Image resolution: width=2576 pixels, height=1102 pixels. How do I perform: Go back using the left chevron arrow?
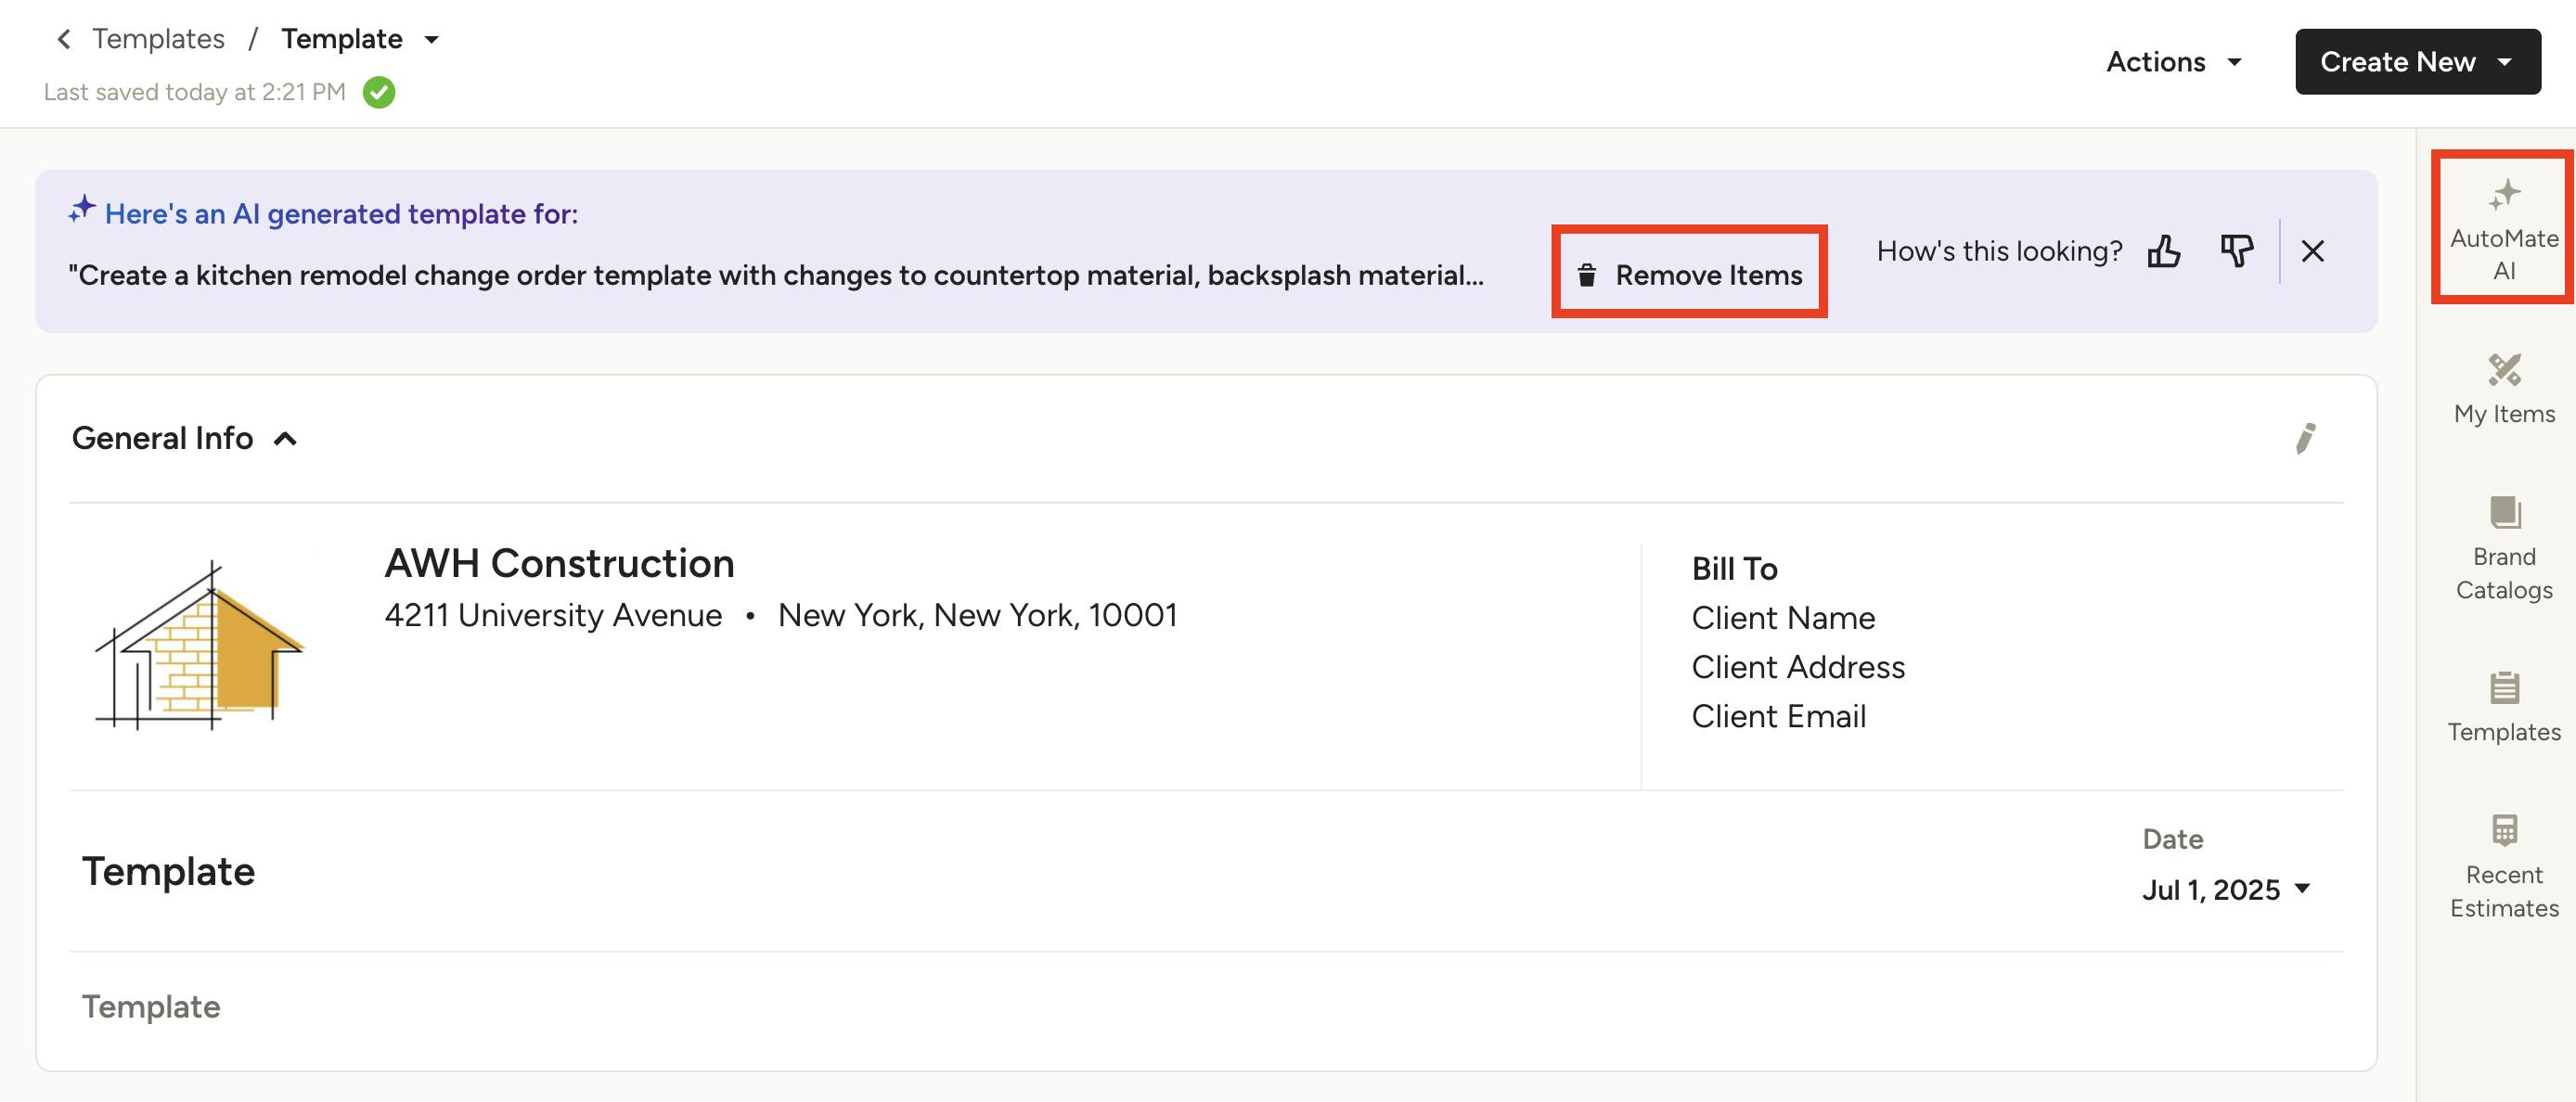tap(64, 39)
